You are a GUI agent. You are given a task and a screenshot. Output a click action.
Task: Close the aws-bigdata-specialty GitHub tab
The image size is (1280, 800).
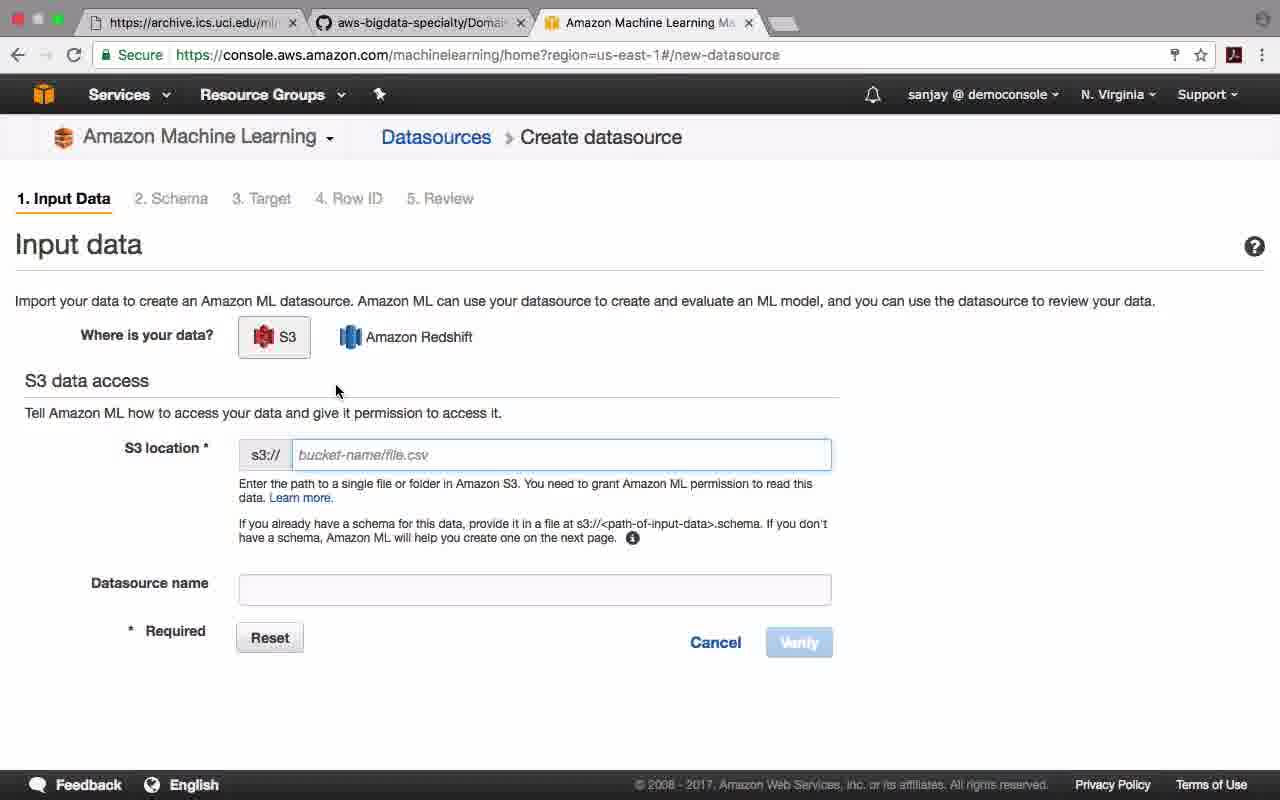click(x=521, y=23)
